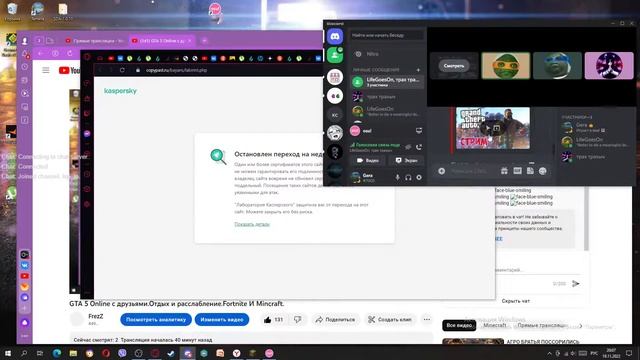Focus Discord find conversation search box
The width and height of the screenshot is (640, 360).
[387, 36]
